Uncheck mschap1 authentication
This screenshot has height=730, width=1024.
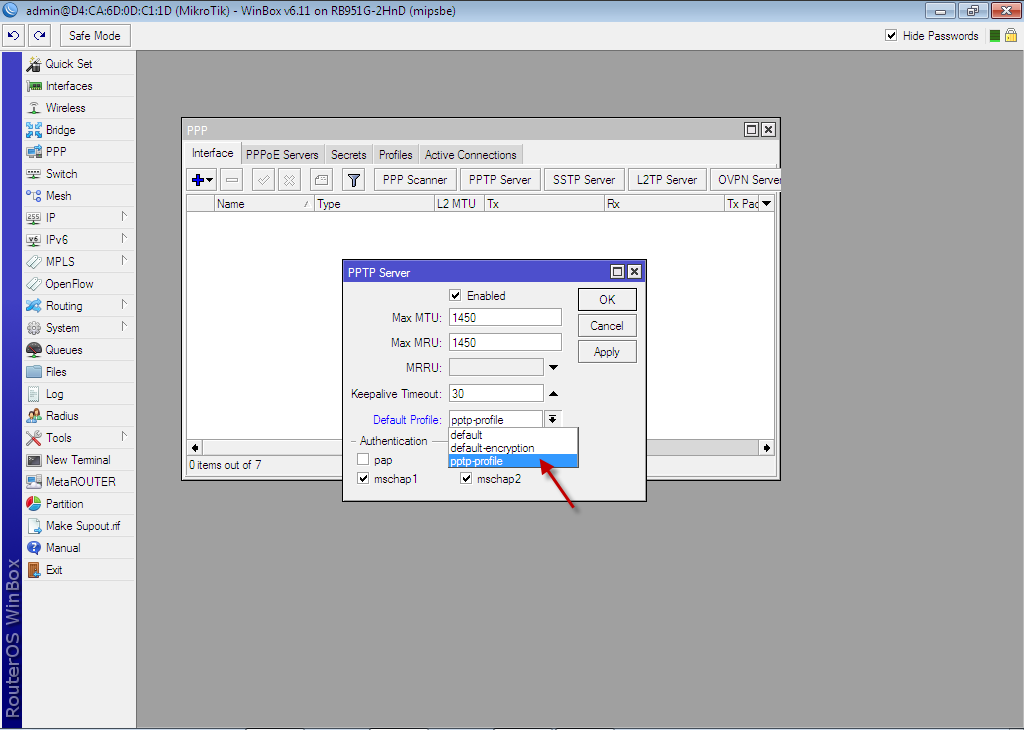(363, 479)
